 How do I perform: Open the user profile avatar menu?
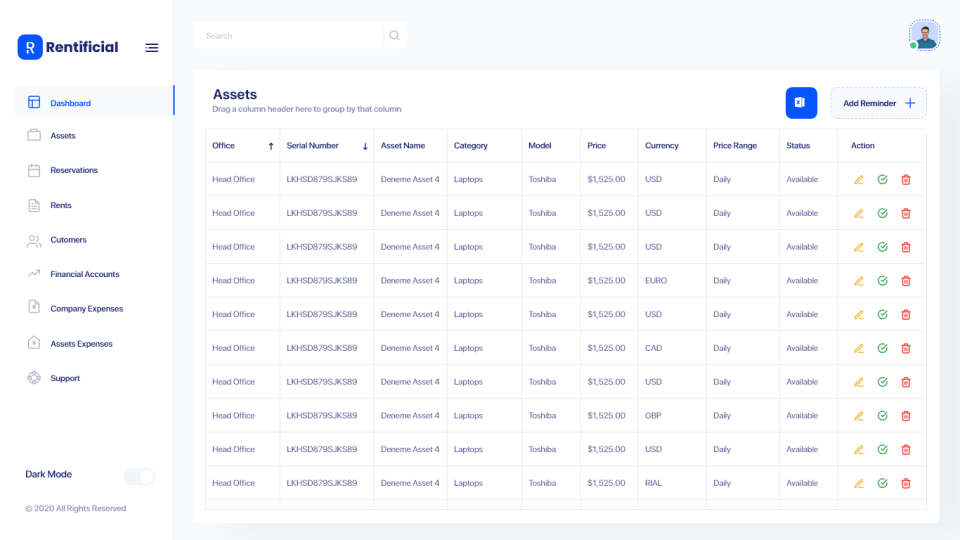click(925, 36)
